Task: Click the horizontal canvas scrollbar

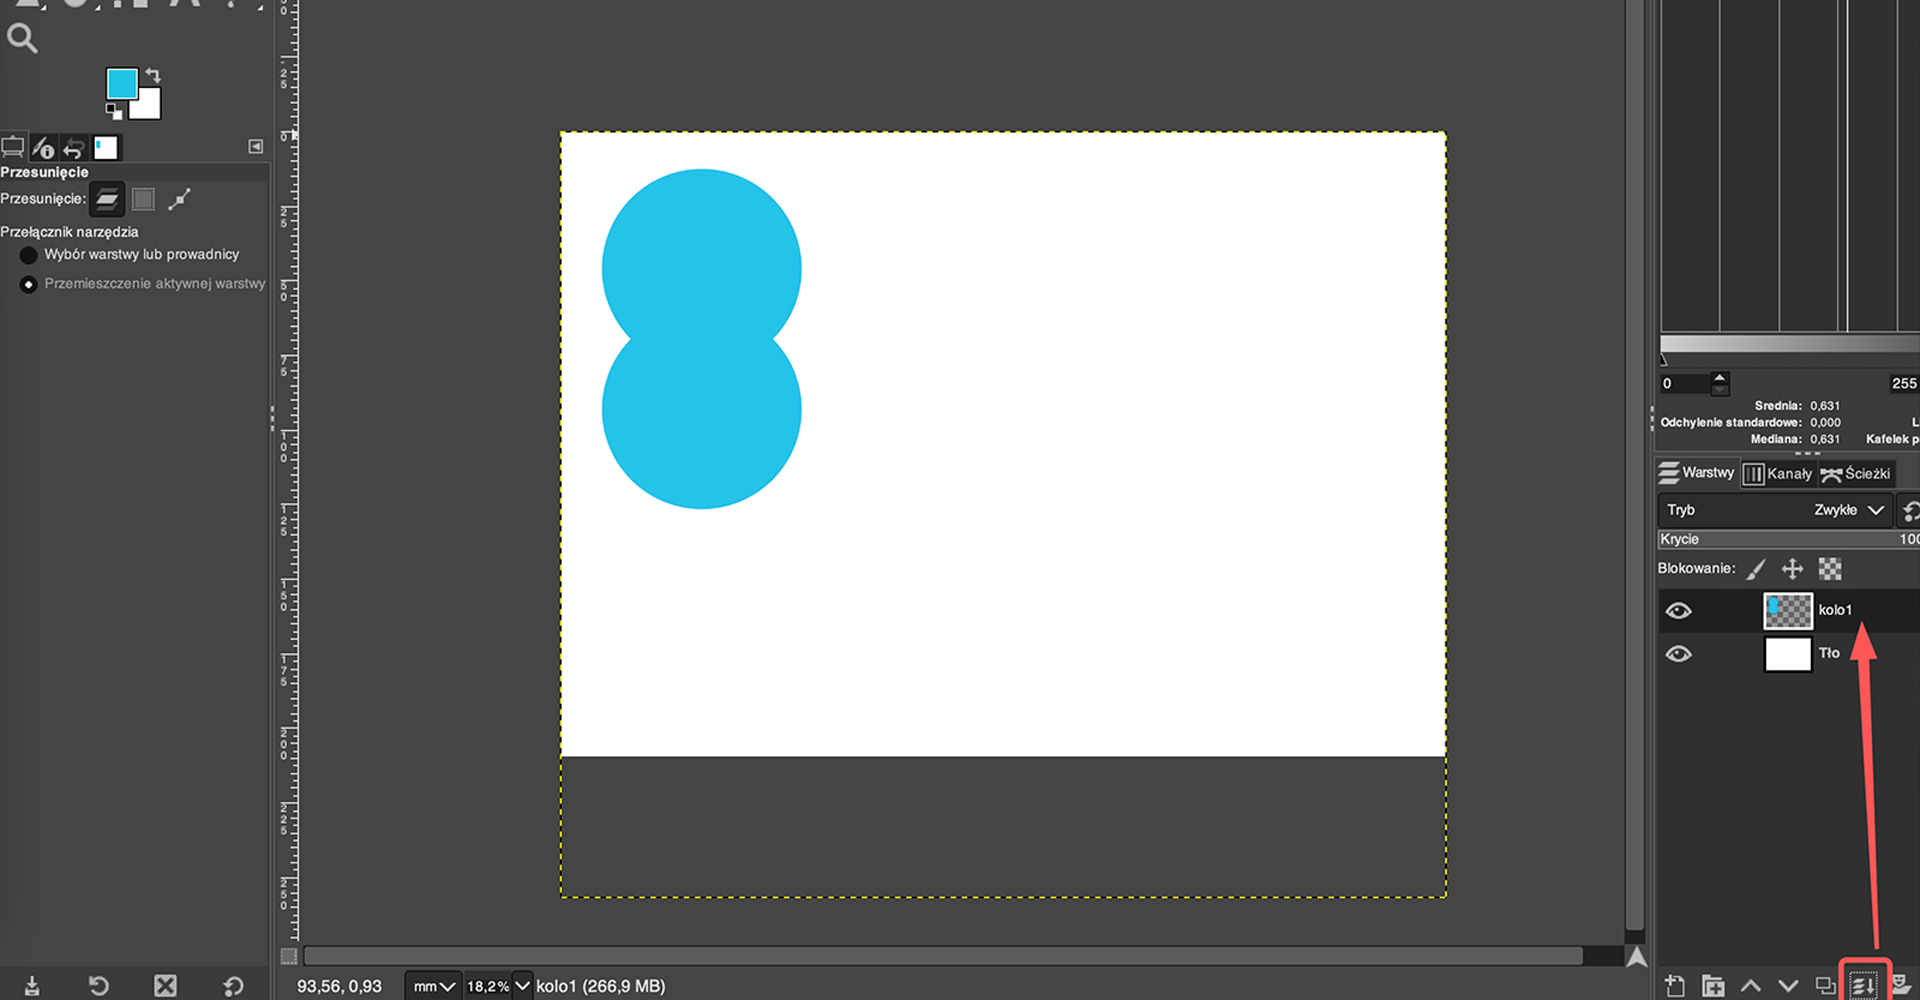Action: pos(943,956)
